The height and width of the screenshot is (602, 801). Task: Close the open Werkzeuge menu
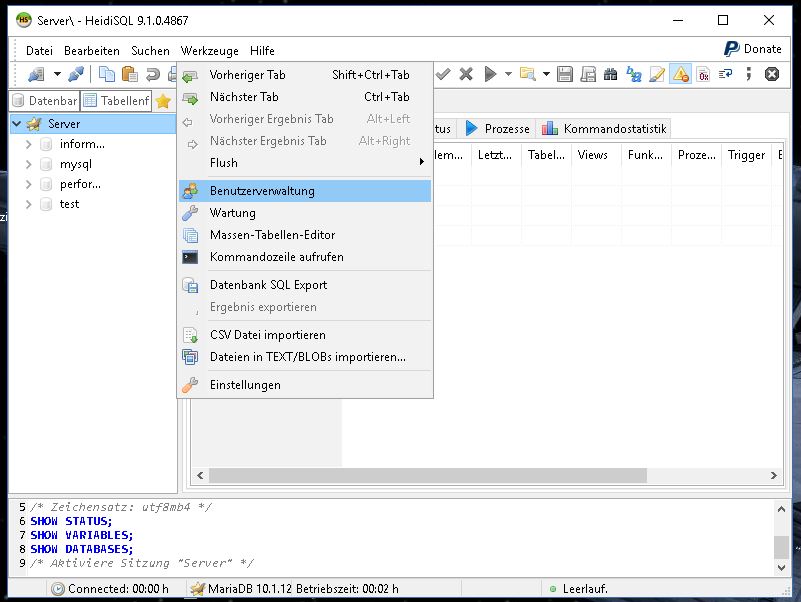(209, 51)
